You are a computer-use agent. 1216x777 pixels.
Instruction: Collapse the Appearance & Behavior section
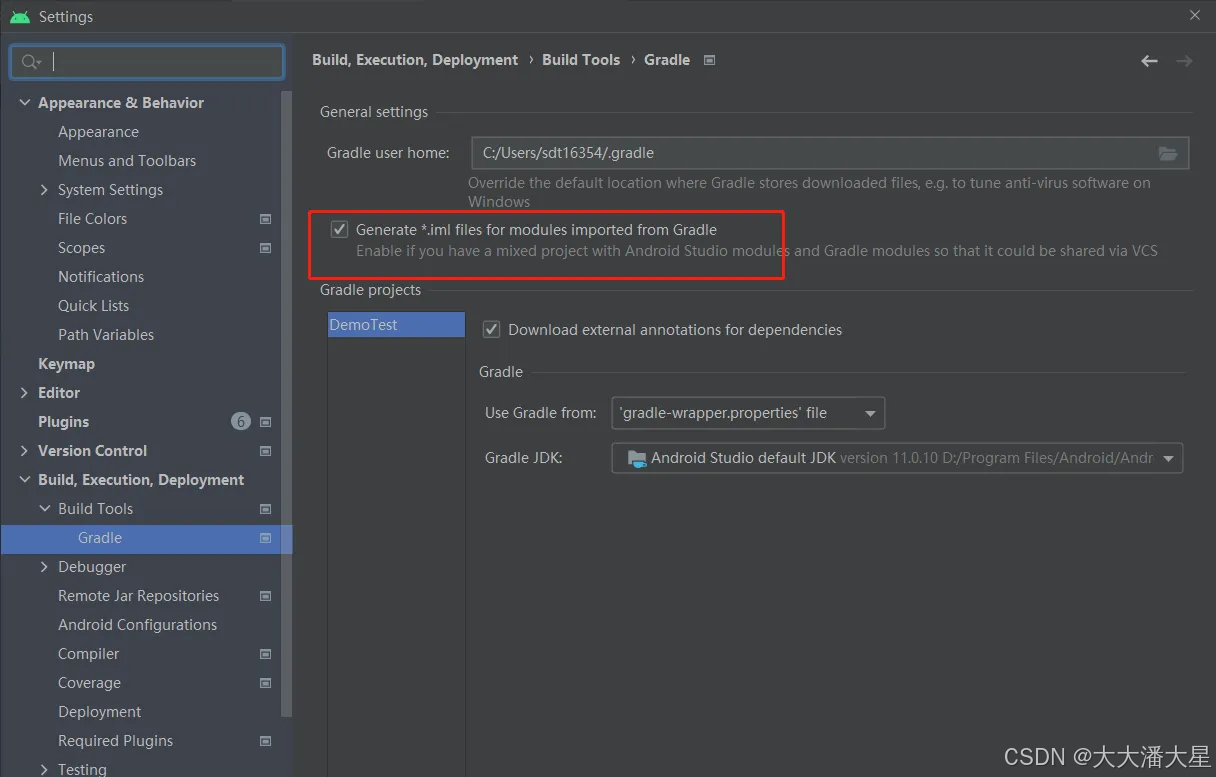click(x=25, y=103)
